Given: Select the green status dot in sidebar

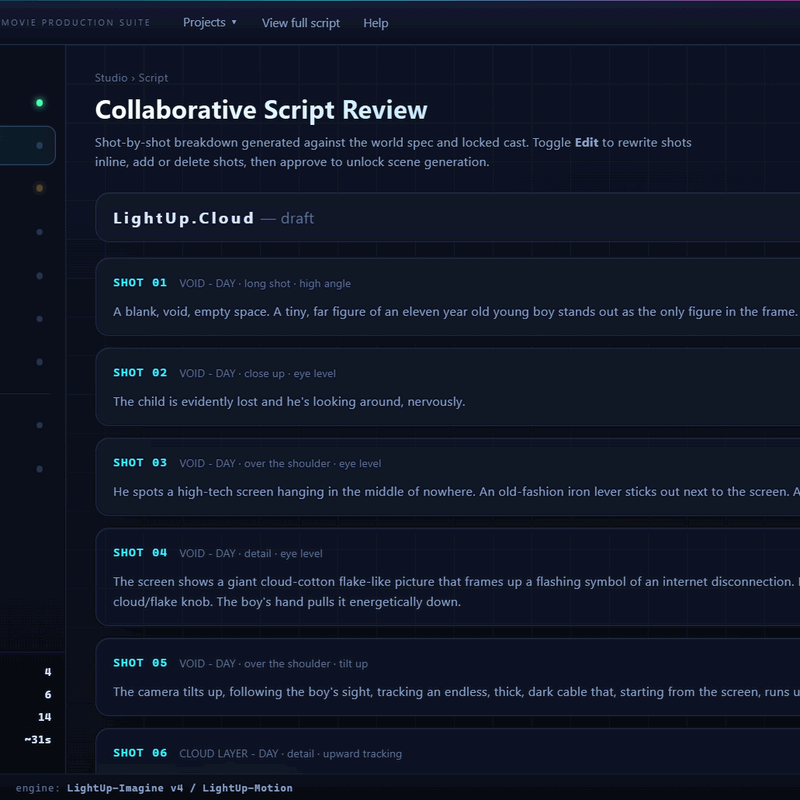Looking at the screenshot, I should [x=39, y=103].
